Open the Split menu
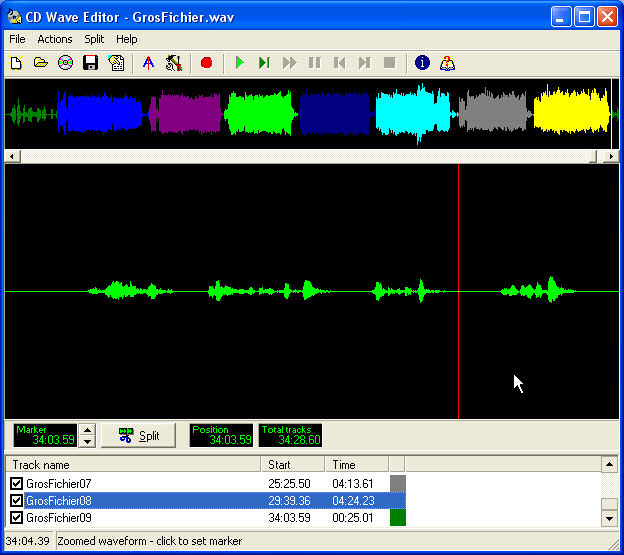This screenshot has width=624, height=555. click(x=94, y=39)
